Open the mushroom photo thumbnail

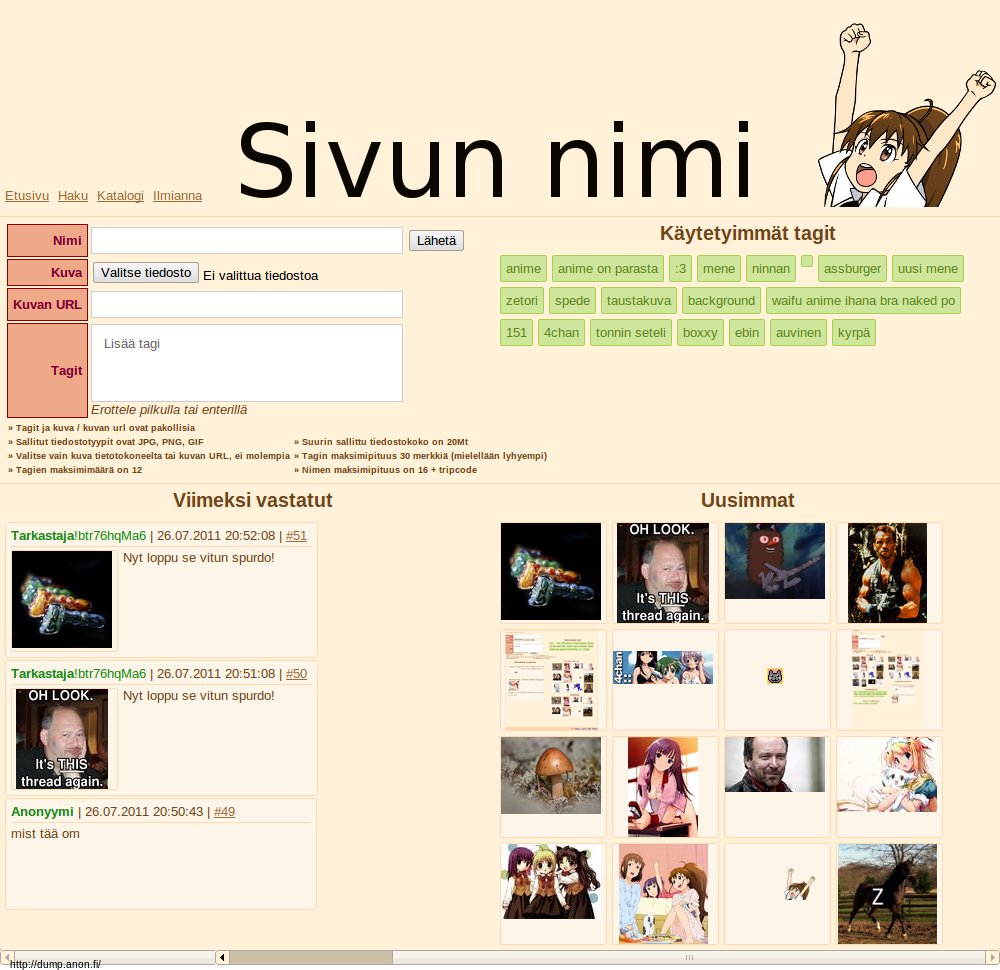point(551,776)
